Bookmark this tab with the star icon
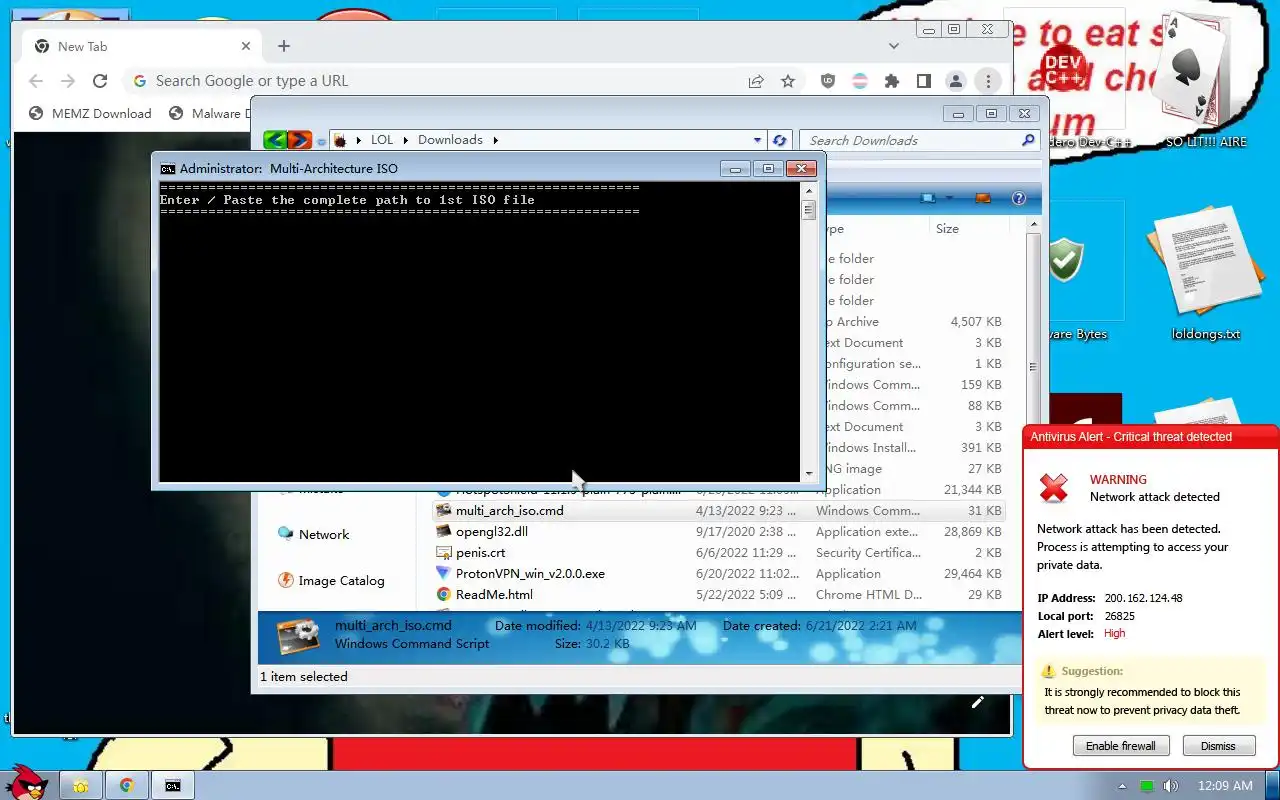Screen dimensions: 1280x800 click(788, 81)
